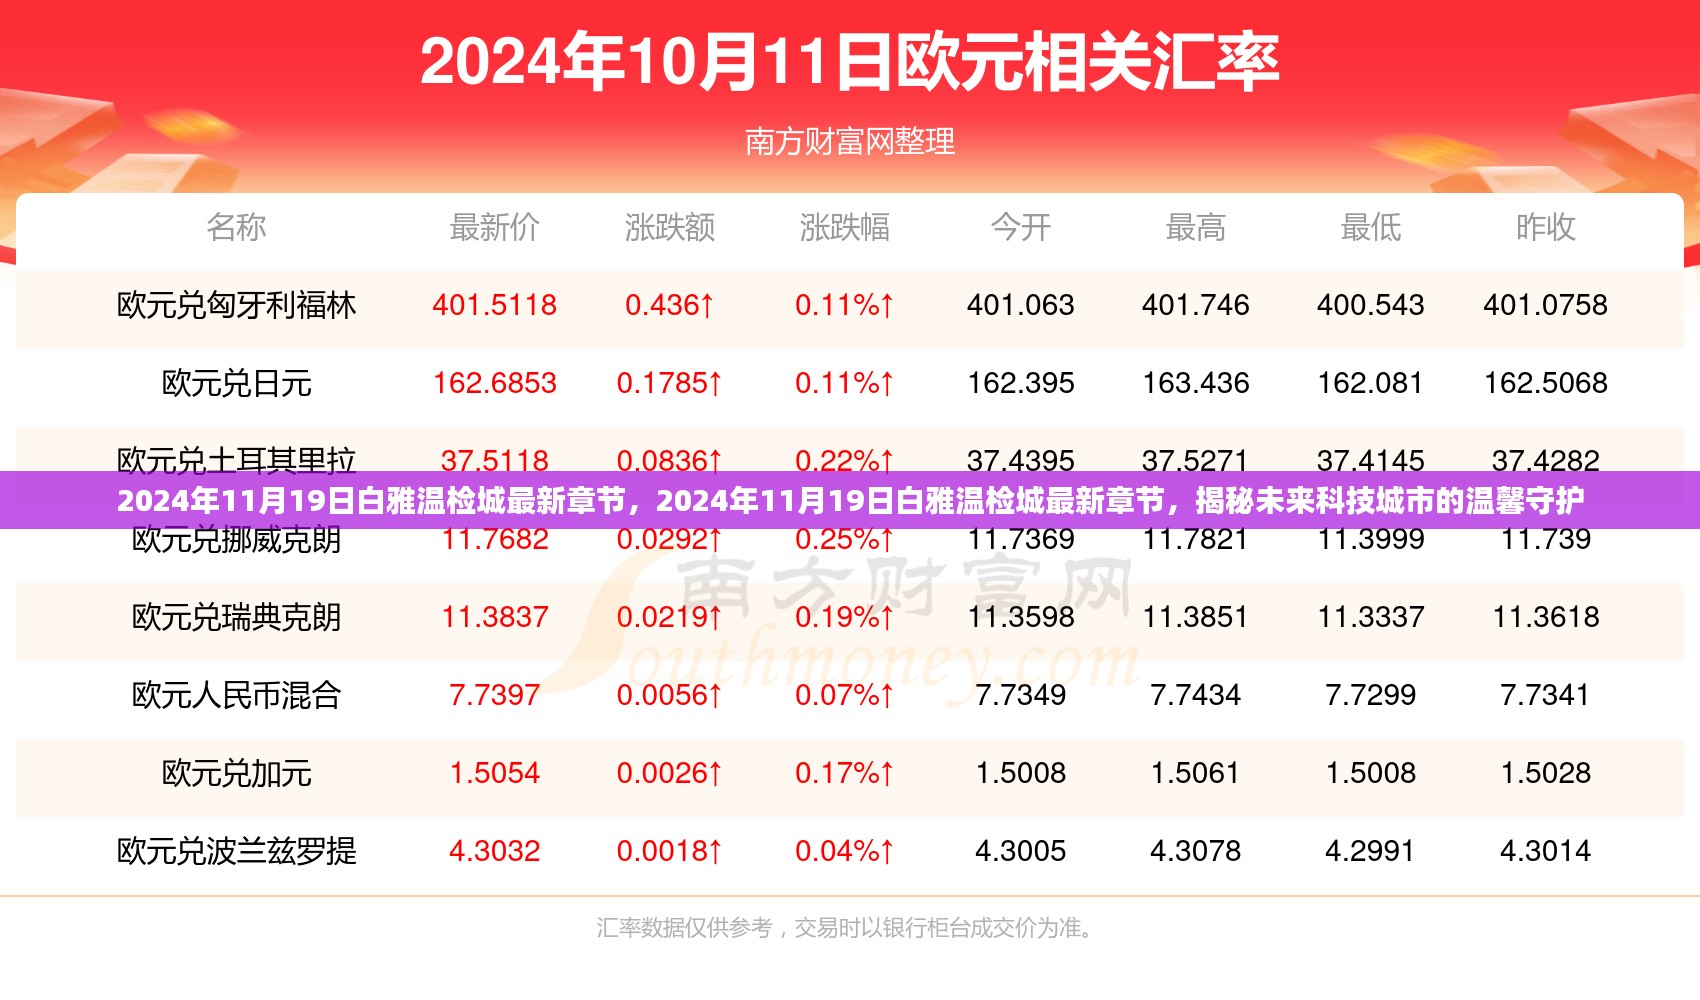Click the previous close 11.739
The height and width of the screenshot is (1000, 1700).
click(x=1545, y=540)
